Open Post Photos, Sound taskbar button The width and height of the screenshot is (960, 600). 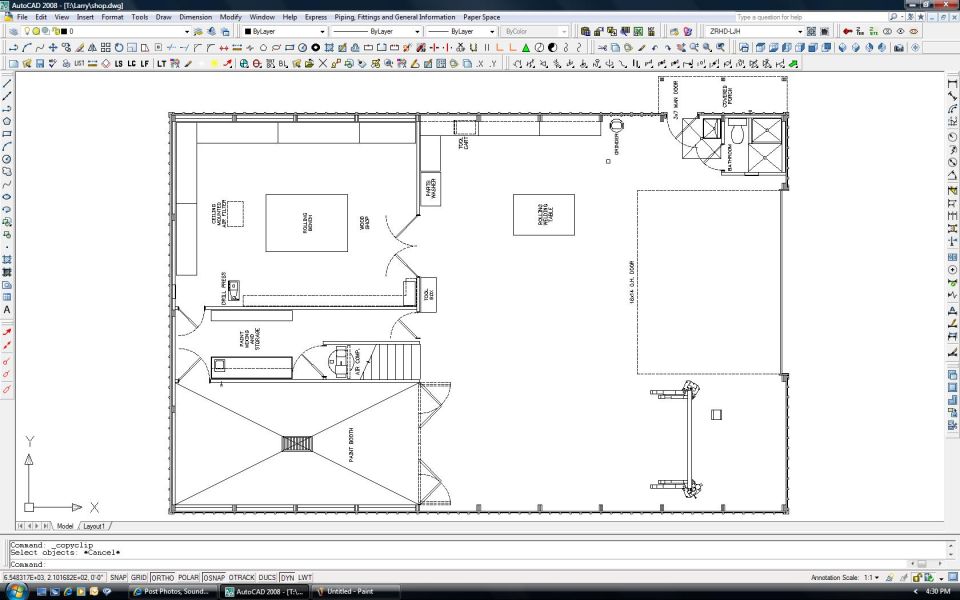point(174,591)
